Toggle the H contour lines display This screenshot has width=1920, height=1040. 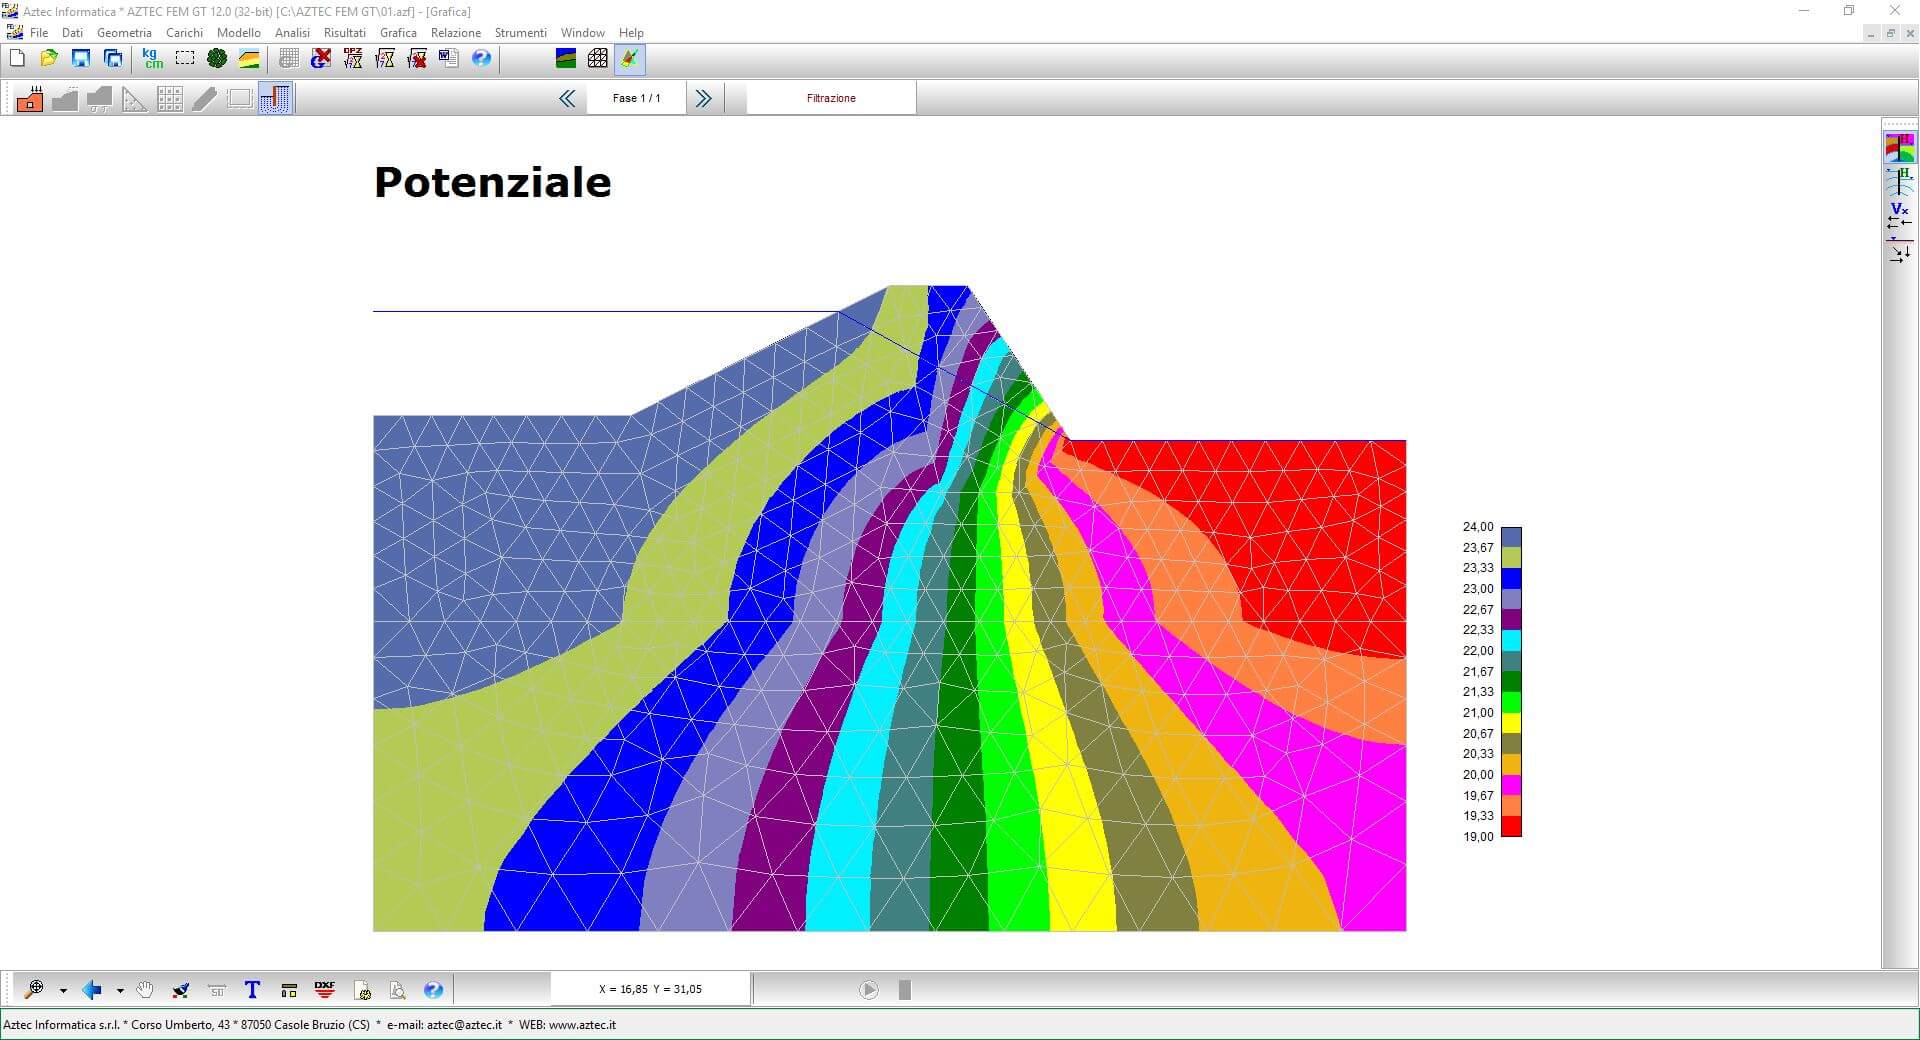[1899, 181]
